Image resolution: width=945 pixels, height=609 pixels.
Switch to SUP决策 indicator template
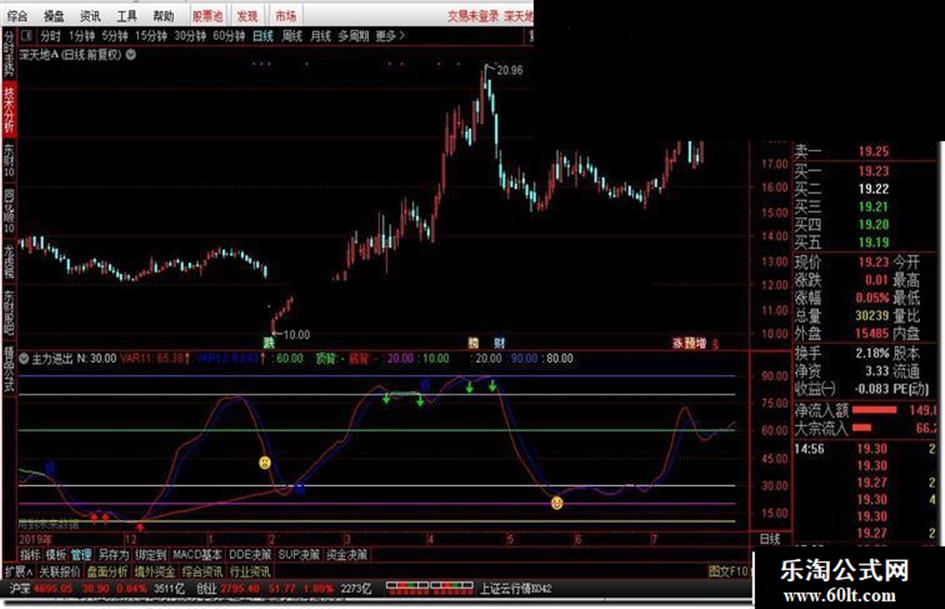pyautogui.click(x=298, y=554)
